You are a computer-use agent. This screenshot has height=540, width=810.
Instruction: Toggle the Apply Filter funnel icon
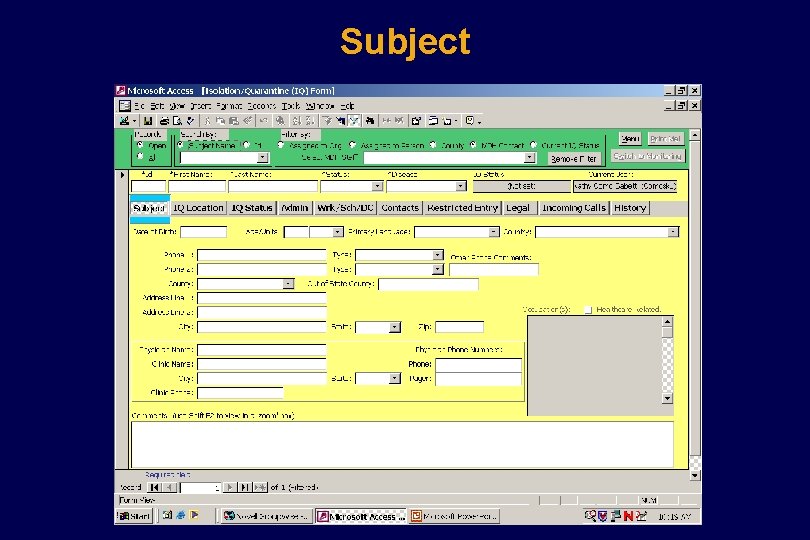[x=354, y=121]
